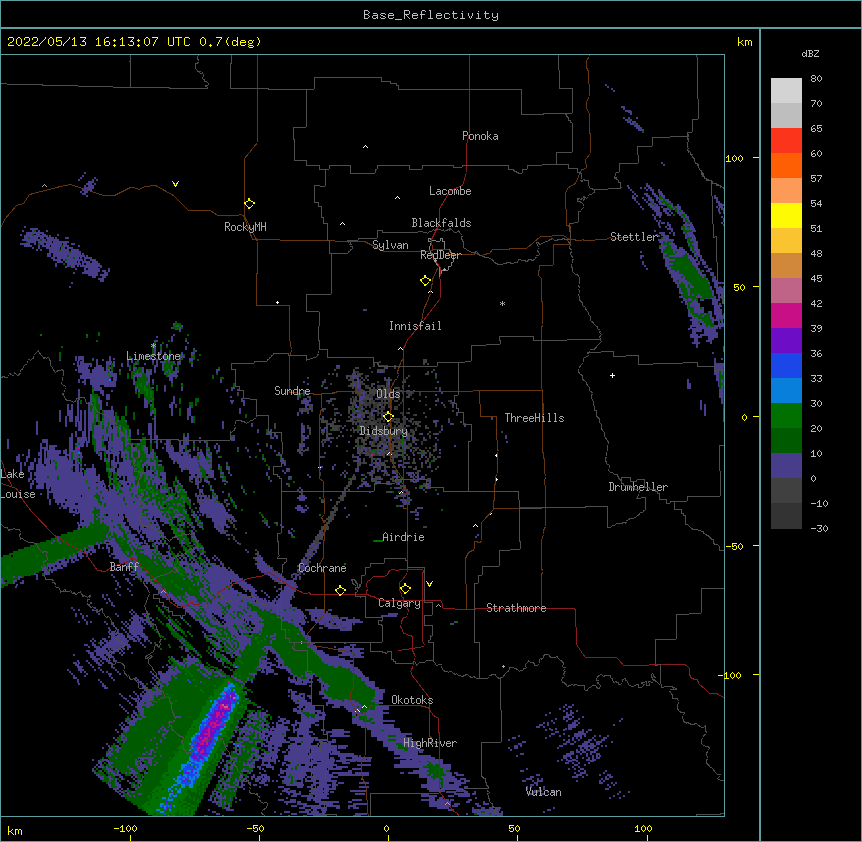This screenshot has height=842, width=862.
Task: Select the HighRiver label
Action: click(430, 743)
